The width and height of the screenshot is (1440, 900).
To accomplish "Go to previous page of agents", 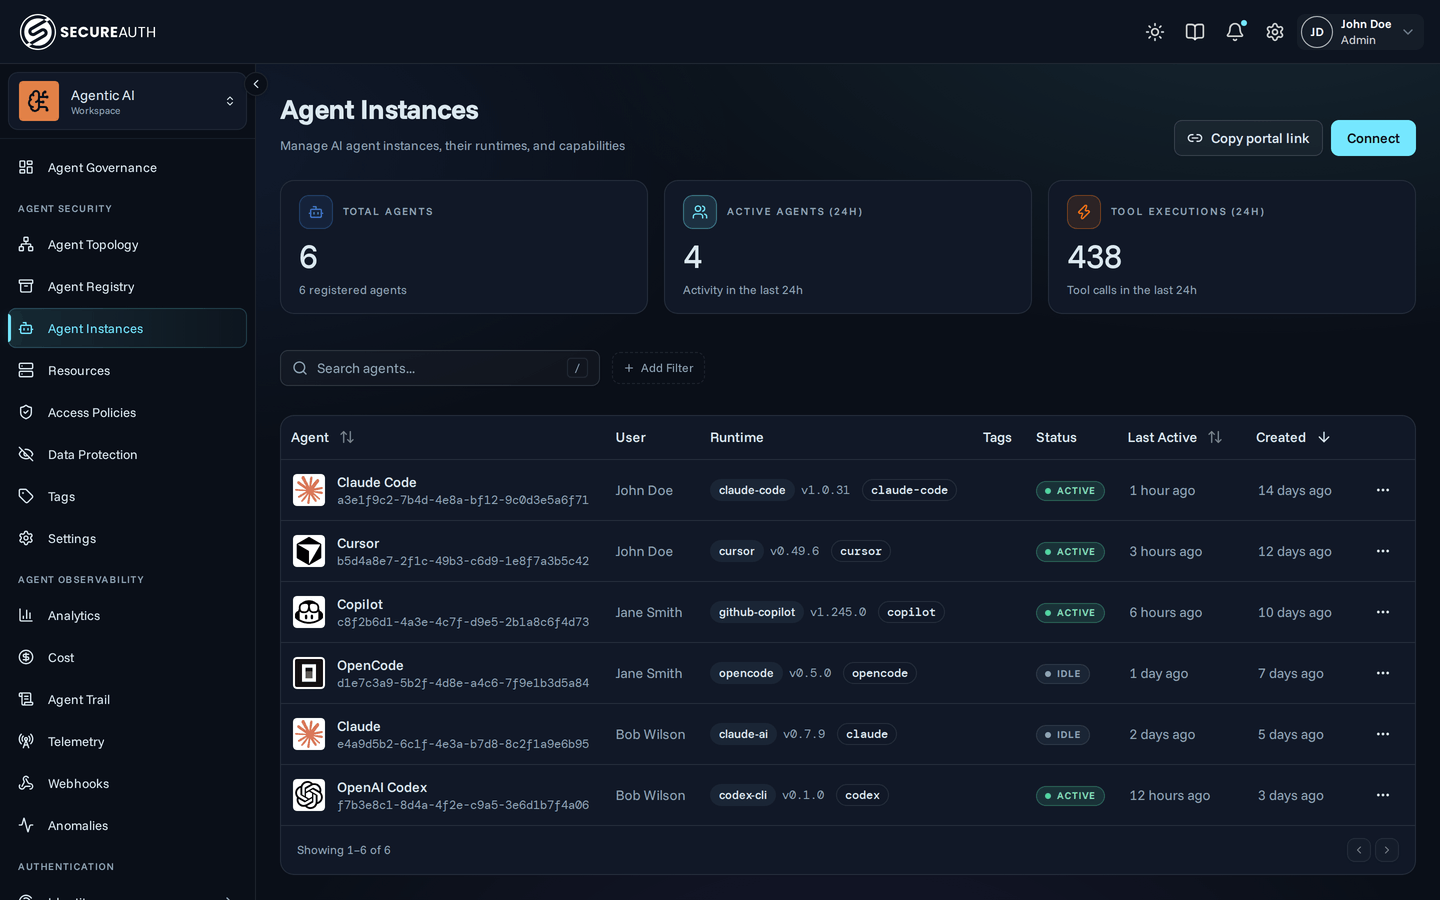I will [x=1359, y=850].
